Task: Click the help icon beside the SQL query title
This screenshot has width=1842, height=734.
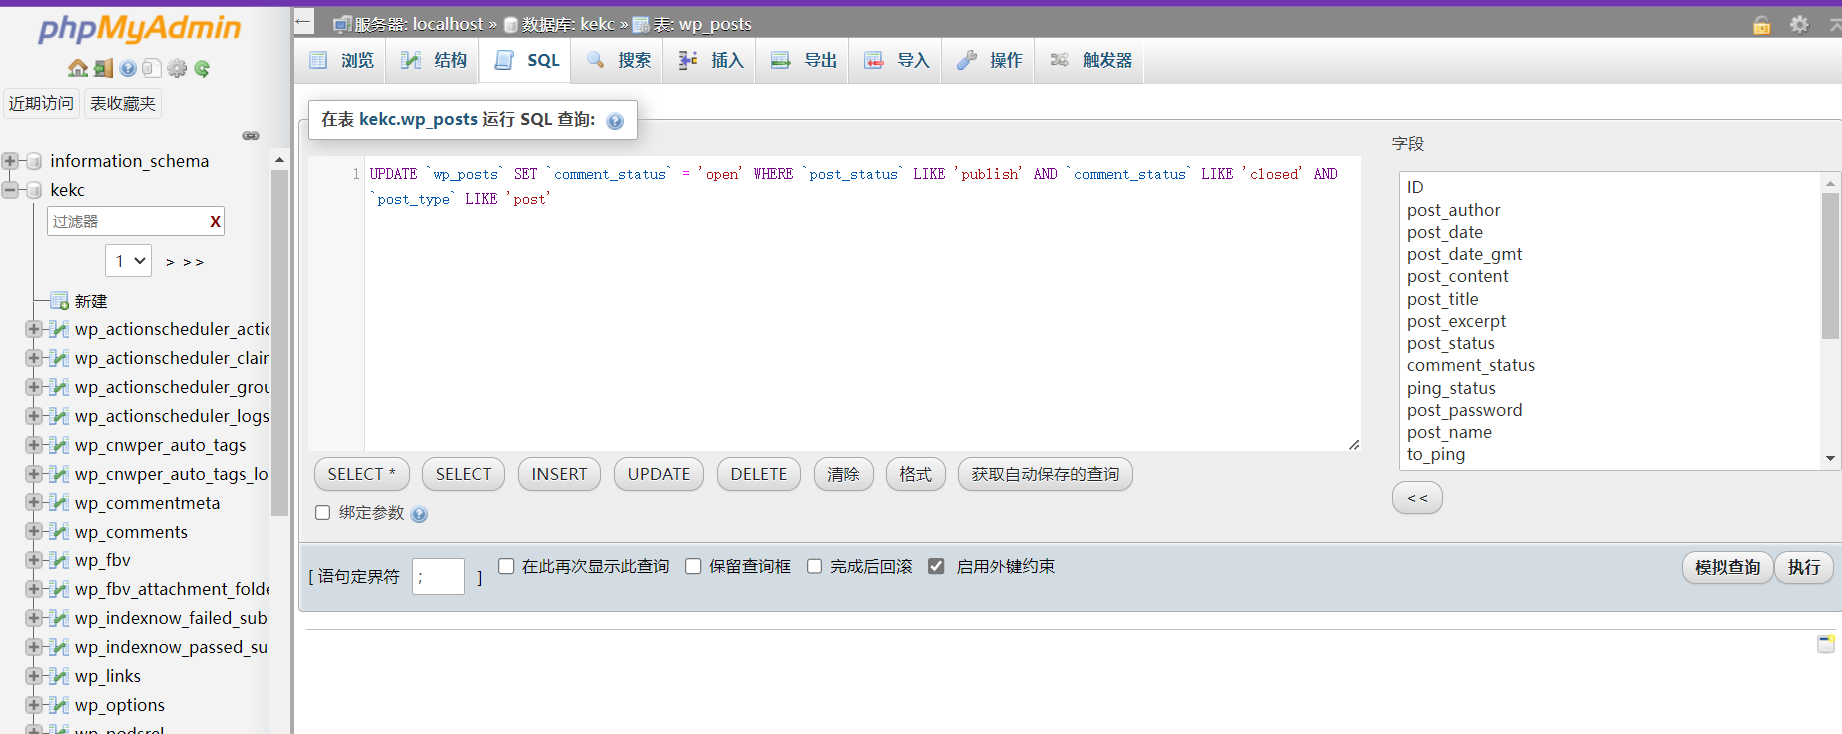Action: (x=615, y=121)
